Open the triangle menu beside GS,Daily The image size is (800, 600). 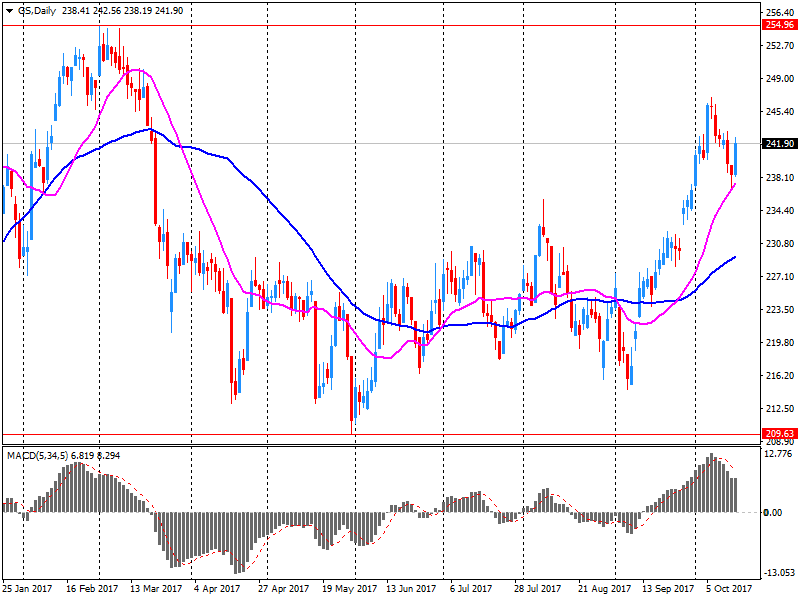[x=9, y=11]
